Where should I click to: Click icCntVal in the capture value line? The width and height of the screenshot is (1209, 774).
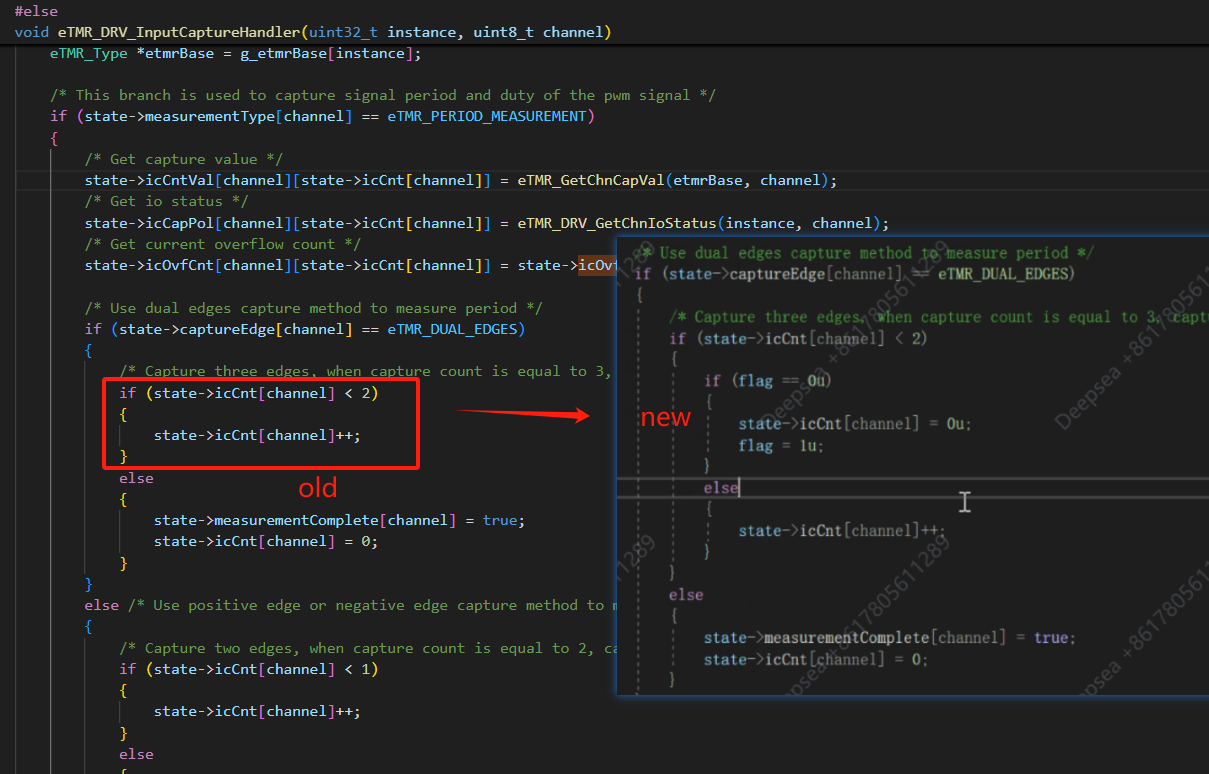click(180, 180)
